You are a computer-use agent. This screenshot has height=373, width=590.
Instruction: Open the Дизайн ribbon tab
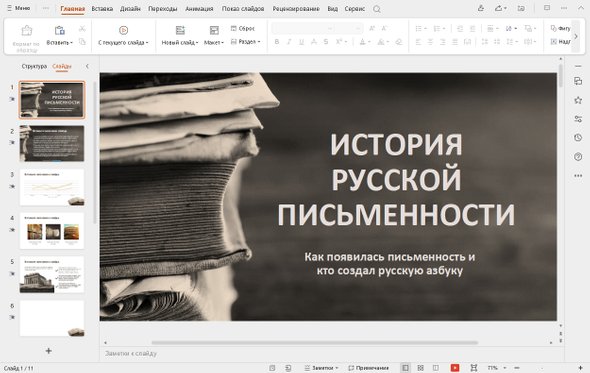(130, 8)
